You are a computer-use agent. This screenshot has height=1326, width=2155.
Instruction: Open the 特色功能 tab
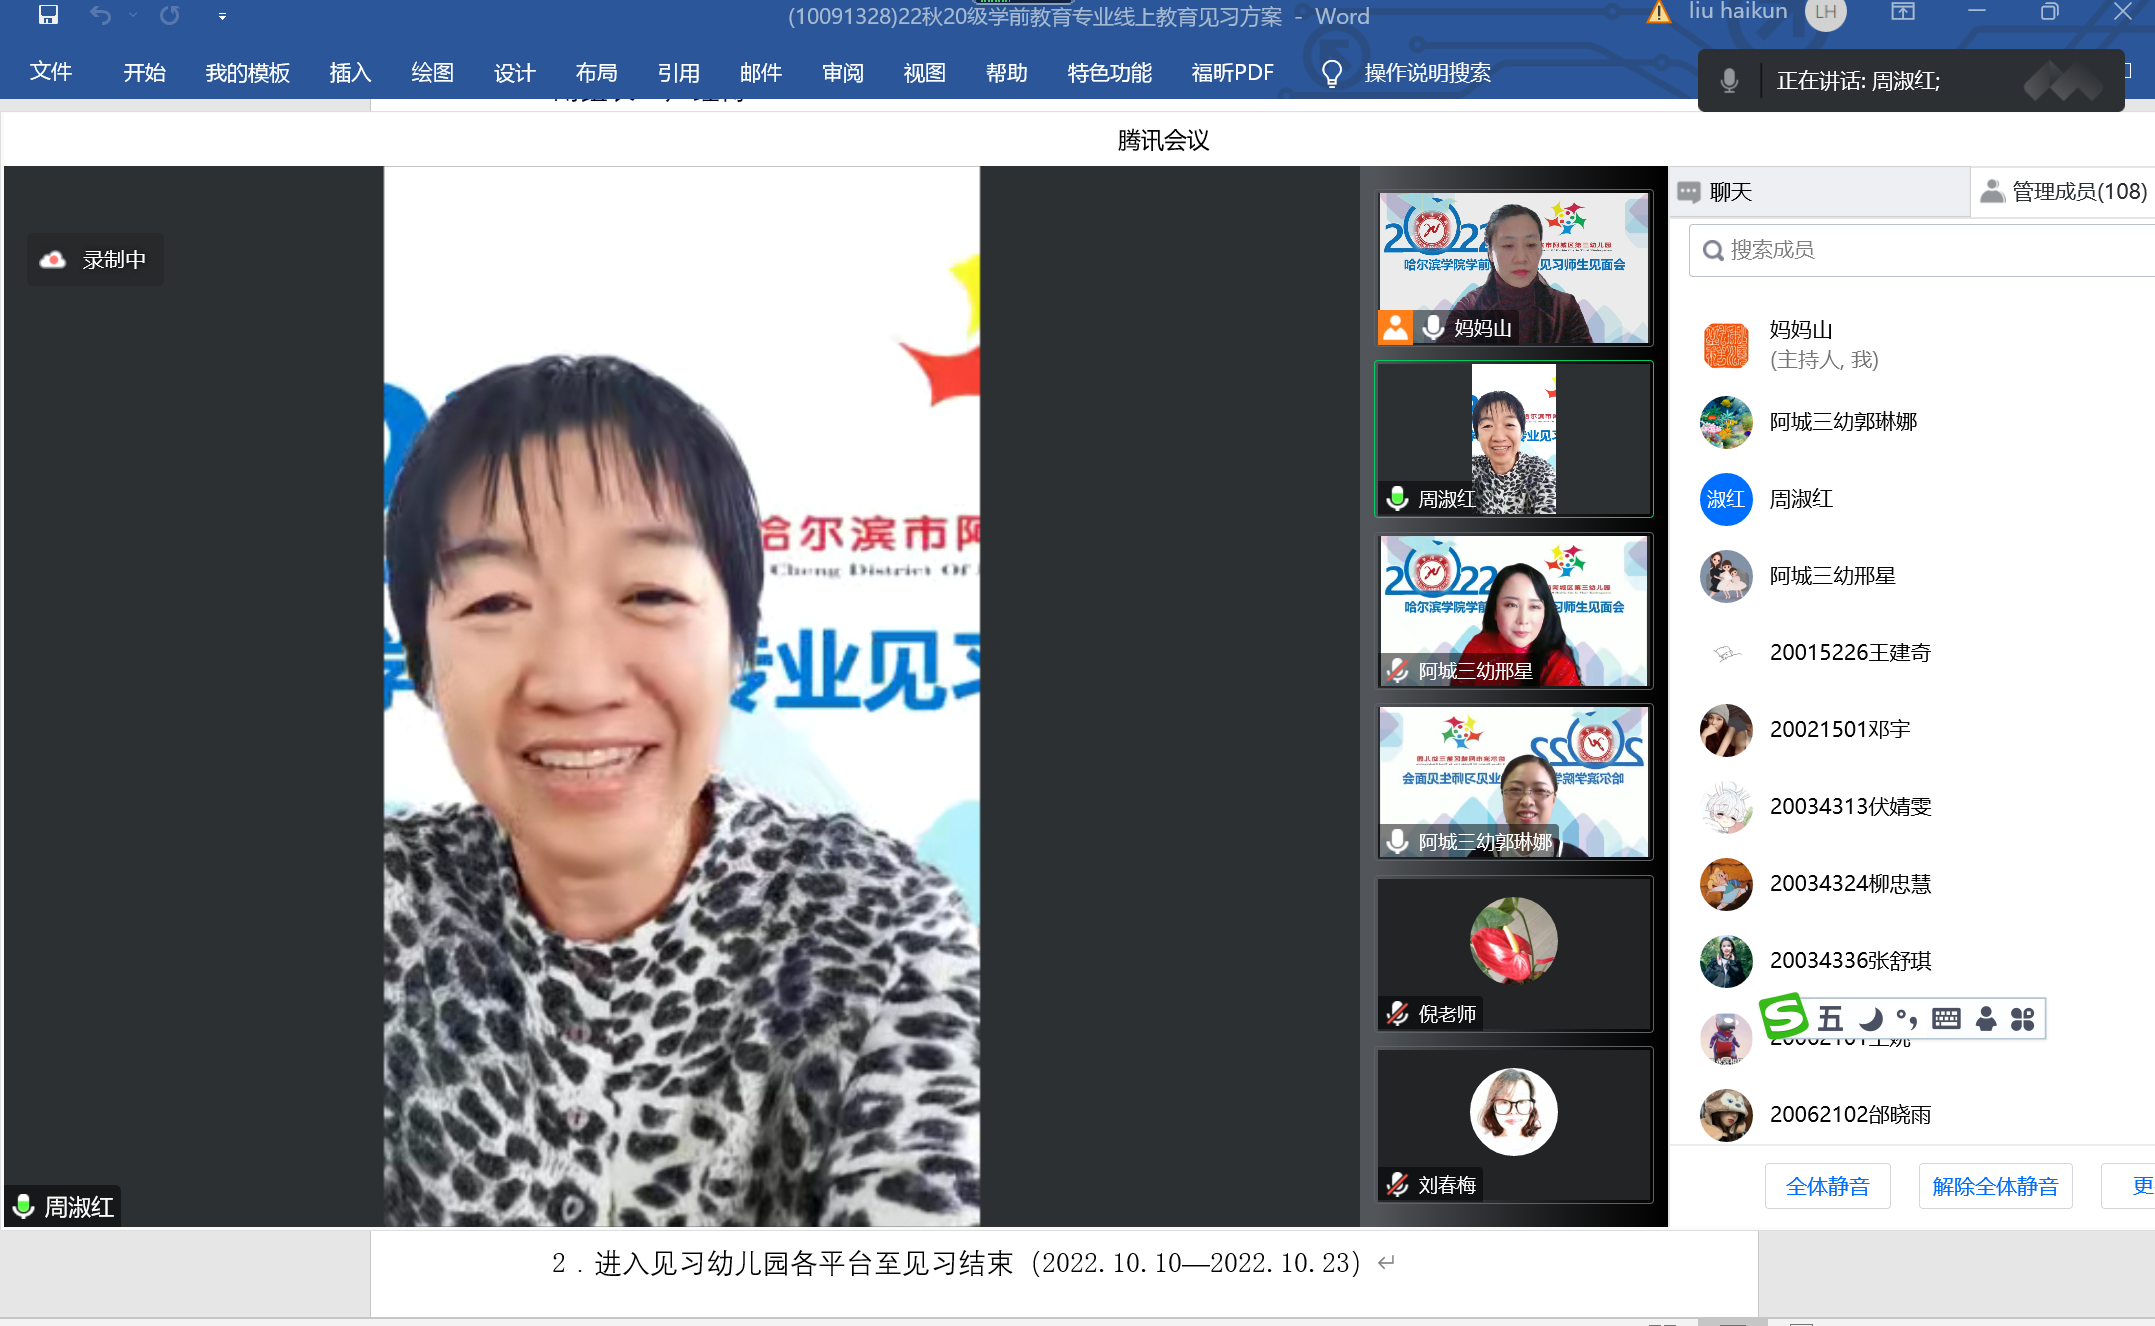[x=1110, y=72]
